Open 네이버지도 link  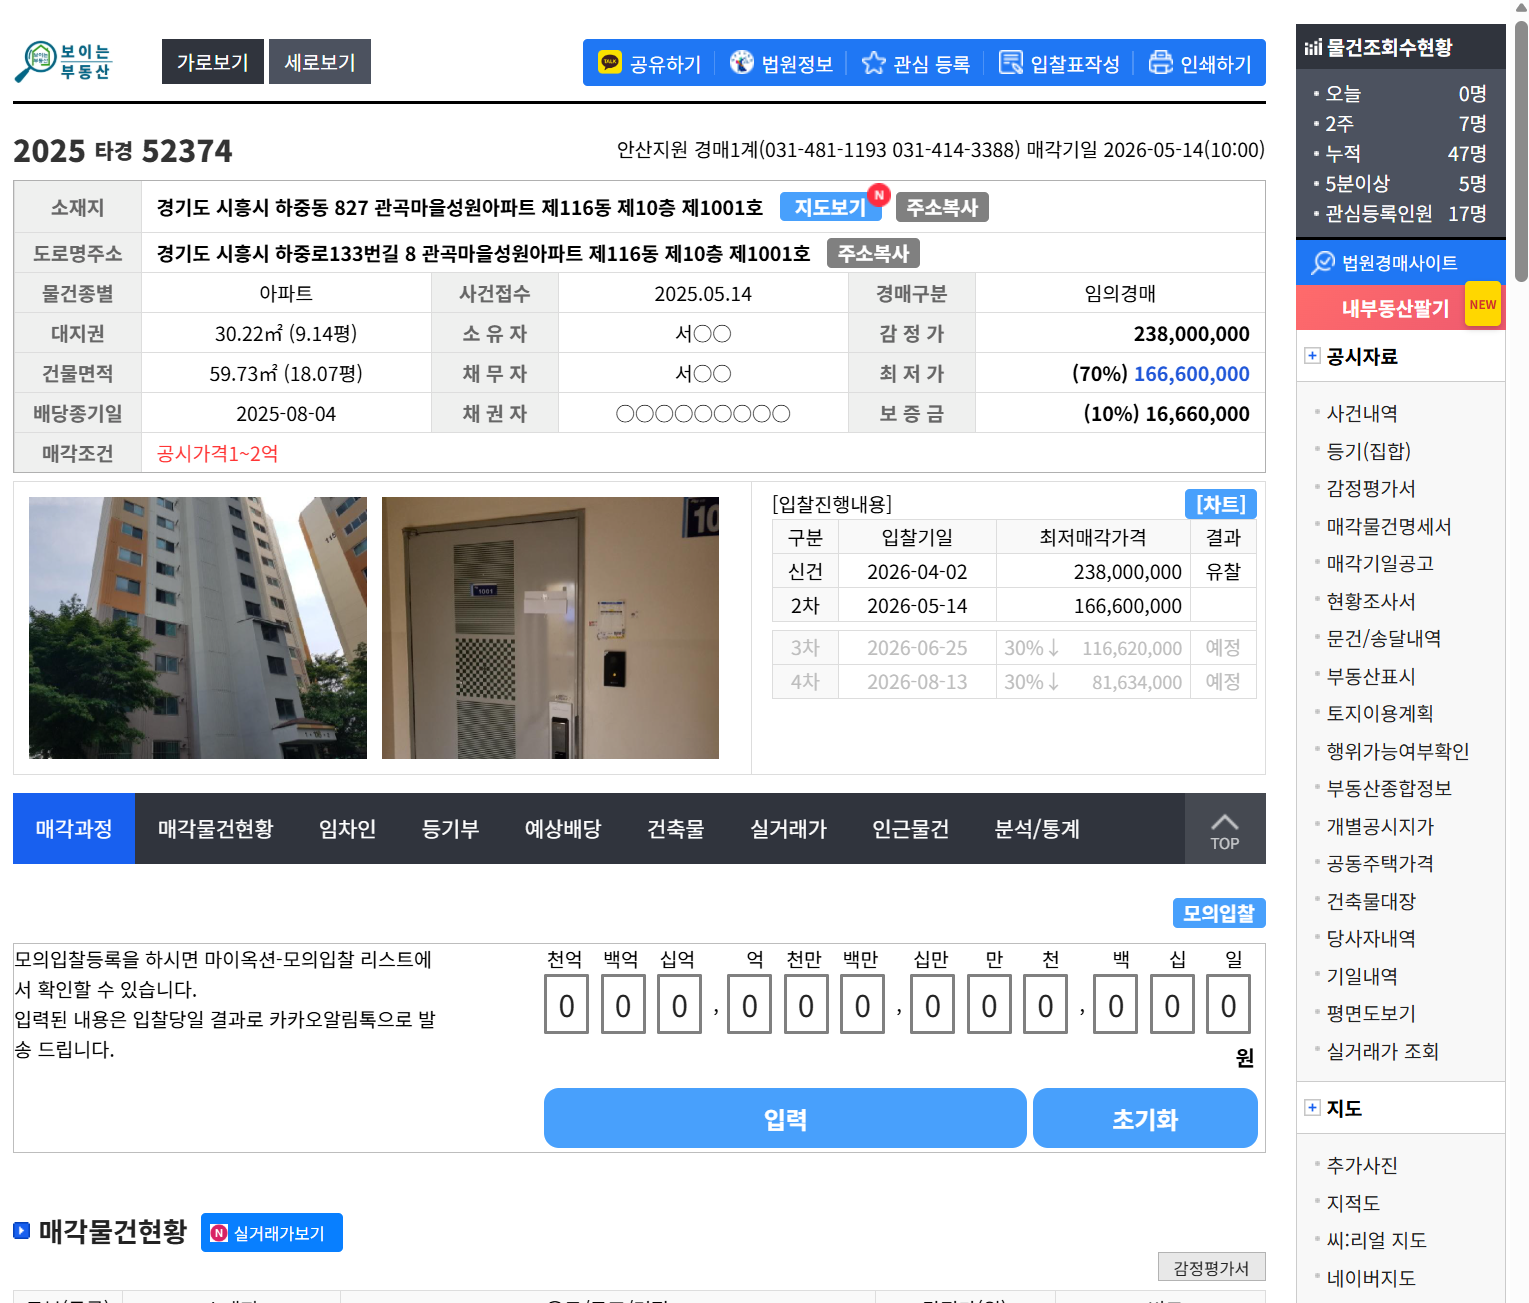[1371, 1278]
